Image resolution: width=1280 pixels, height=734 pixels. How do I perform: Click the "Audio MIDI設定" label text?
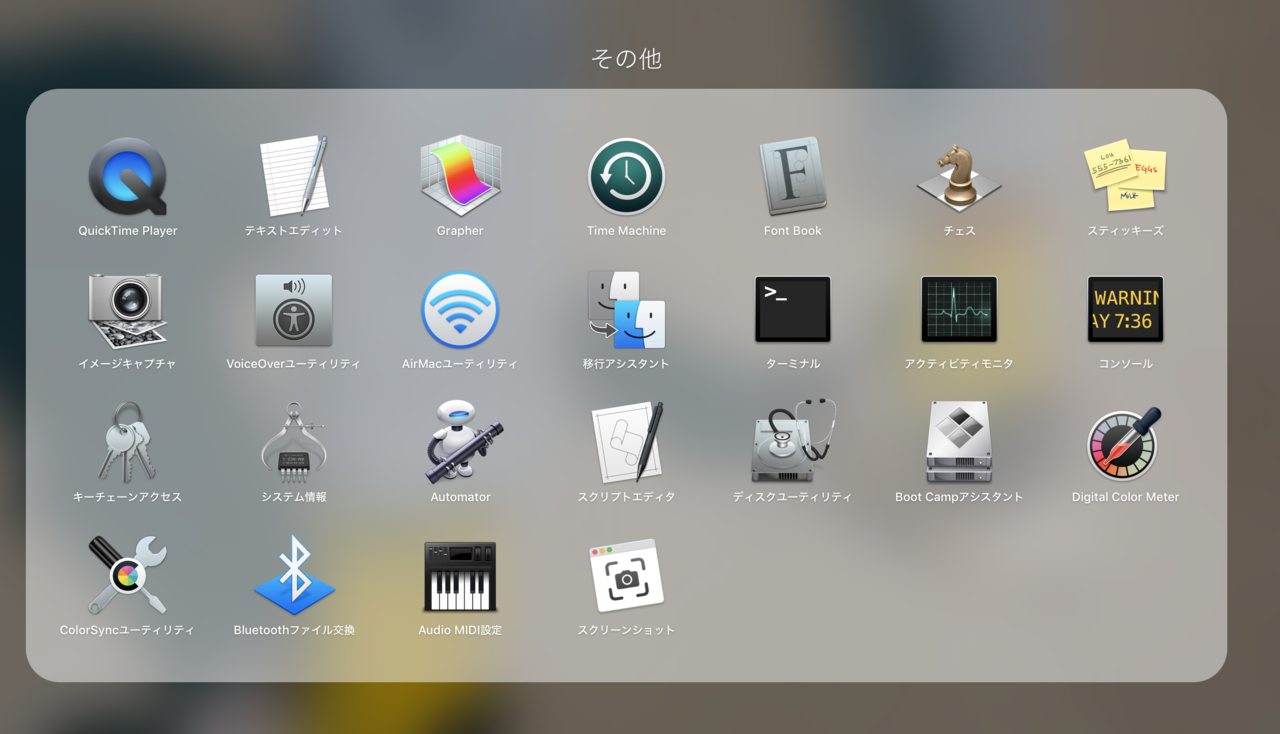click(460, 630)
